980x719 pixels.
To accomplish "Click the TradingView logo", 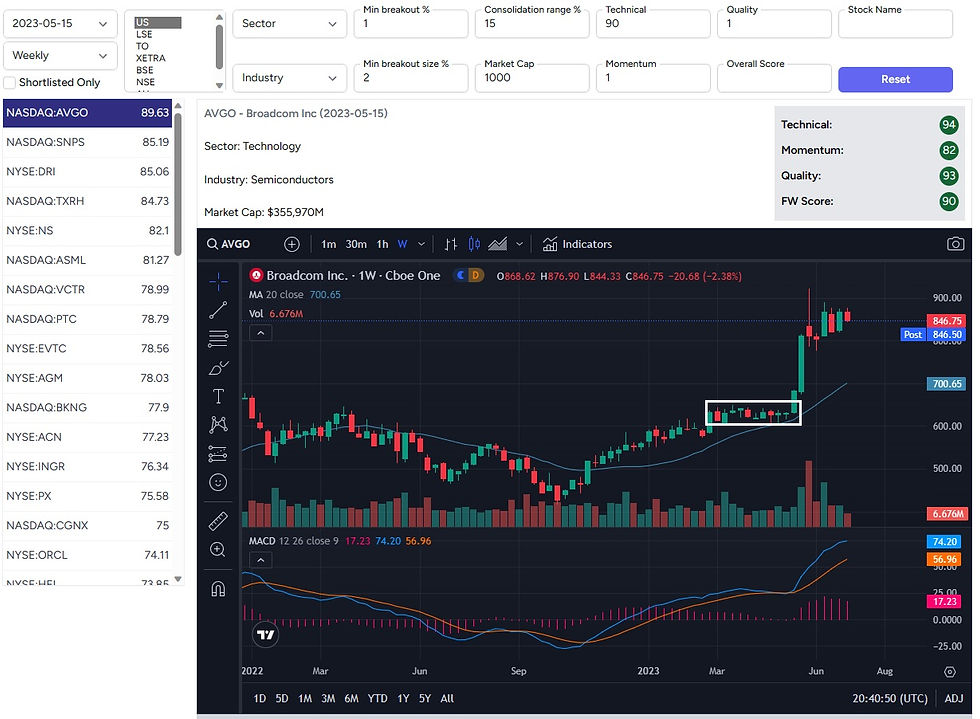I will tap(266, 635).
